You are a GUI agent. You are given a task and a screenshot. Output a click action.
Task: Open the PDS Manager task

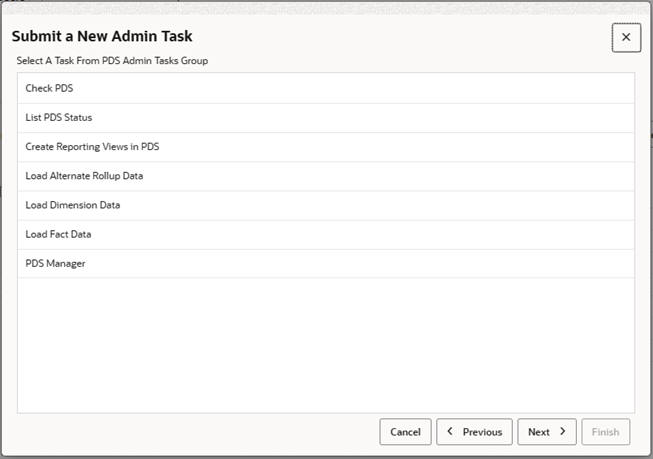(x=55, y=263)
